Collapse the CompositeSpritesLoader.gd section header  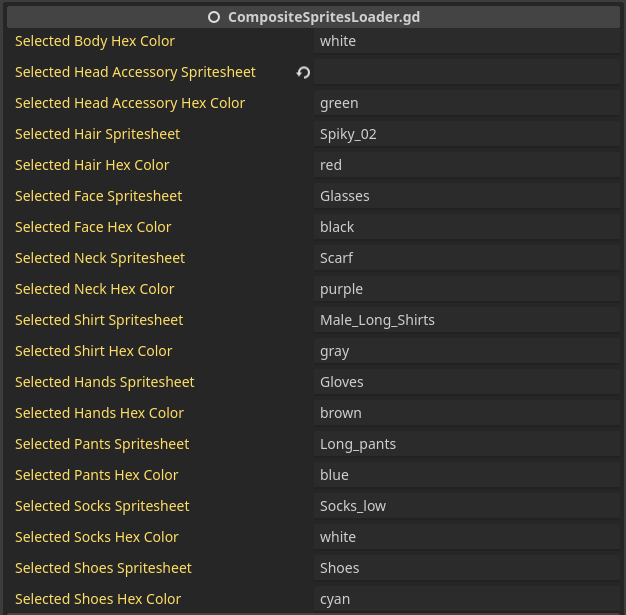[x=313, y=17]
